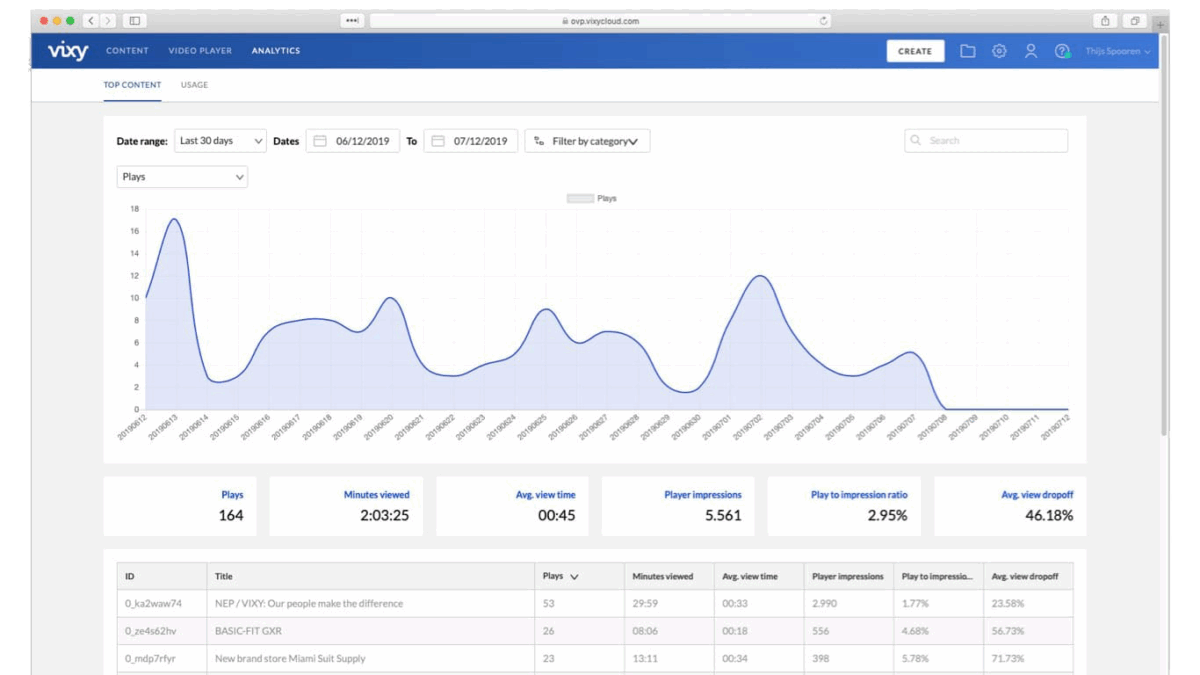Screen dimensions: 1200x675
Task: Show Safari tab overview icon
Action: click(x=1135, y=20)
